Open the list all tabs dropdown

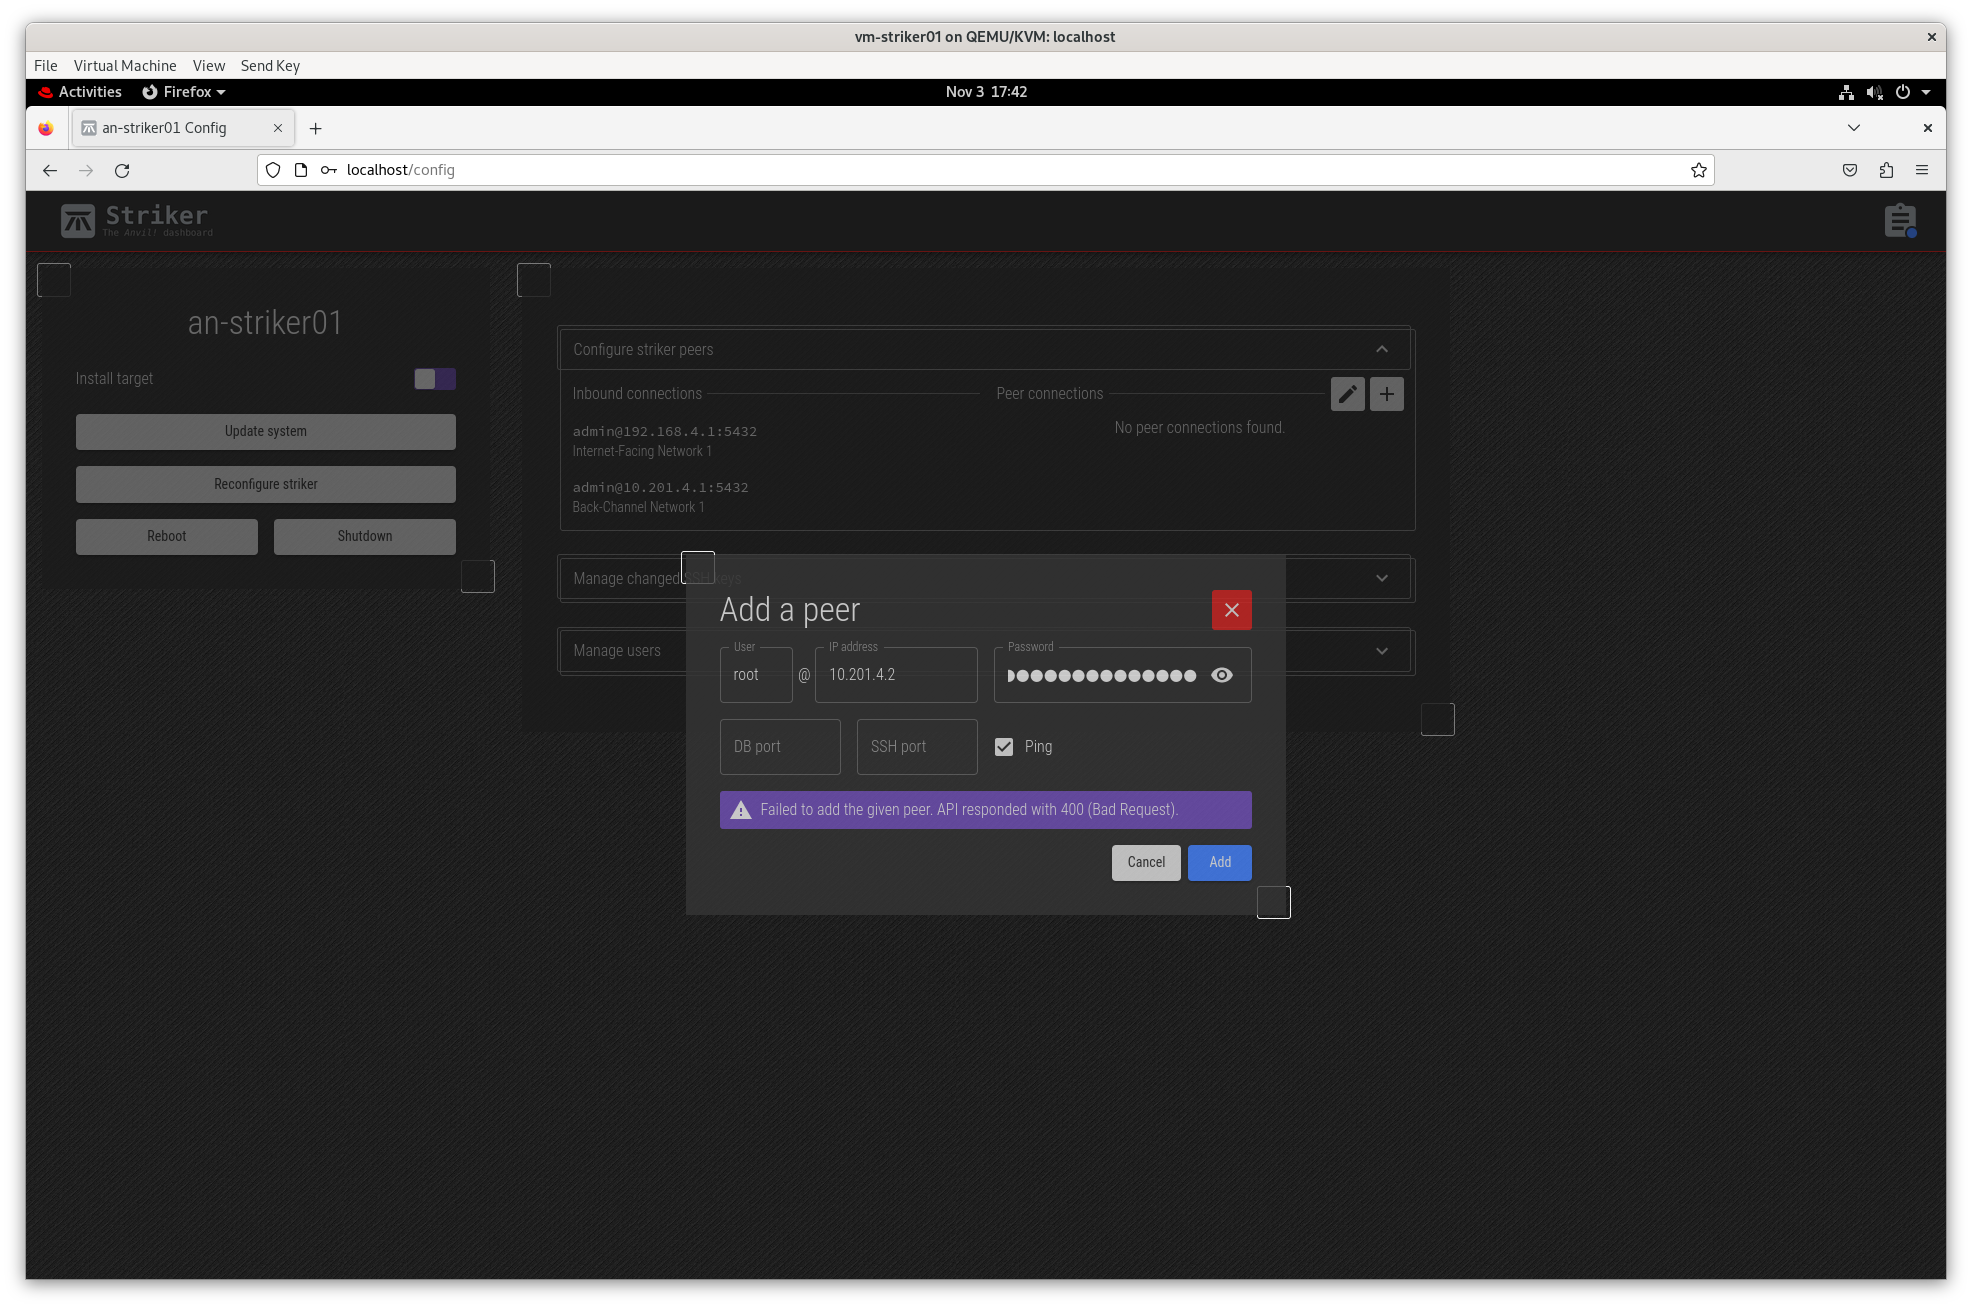[1854, 128]
